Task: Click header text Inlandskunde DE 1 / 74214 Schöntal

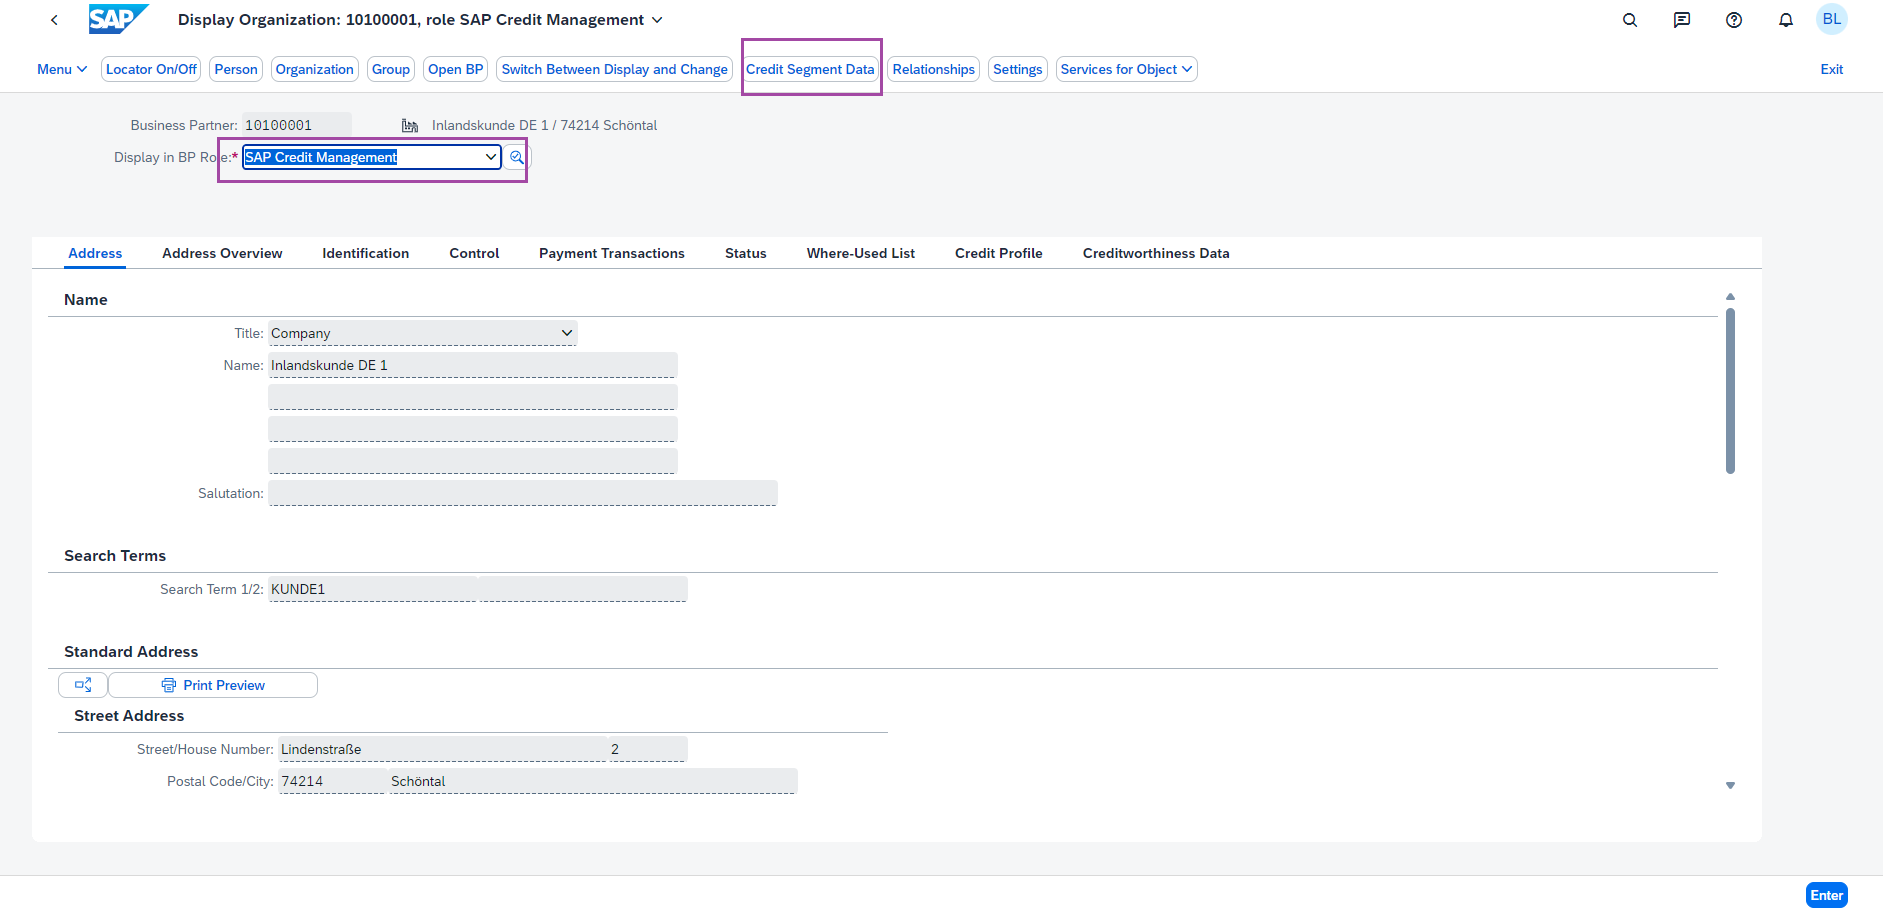Action: tap(544, 125)
